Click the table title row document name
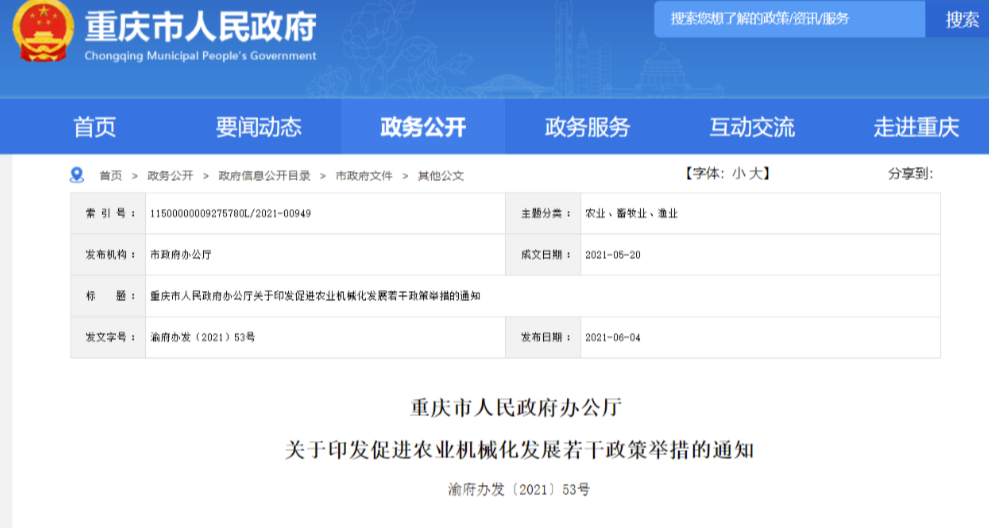The image size is (989, 528). (315, 296)
